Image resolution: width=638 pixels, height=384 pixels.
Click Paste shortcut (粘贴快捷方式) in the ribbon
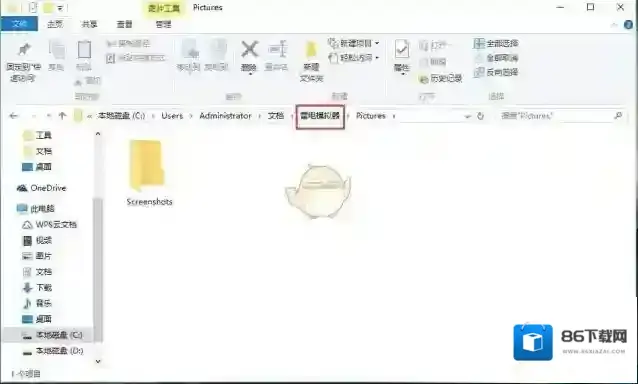coord(136,58)
